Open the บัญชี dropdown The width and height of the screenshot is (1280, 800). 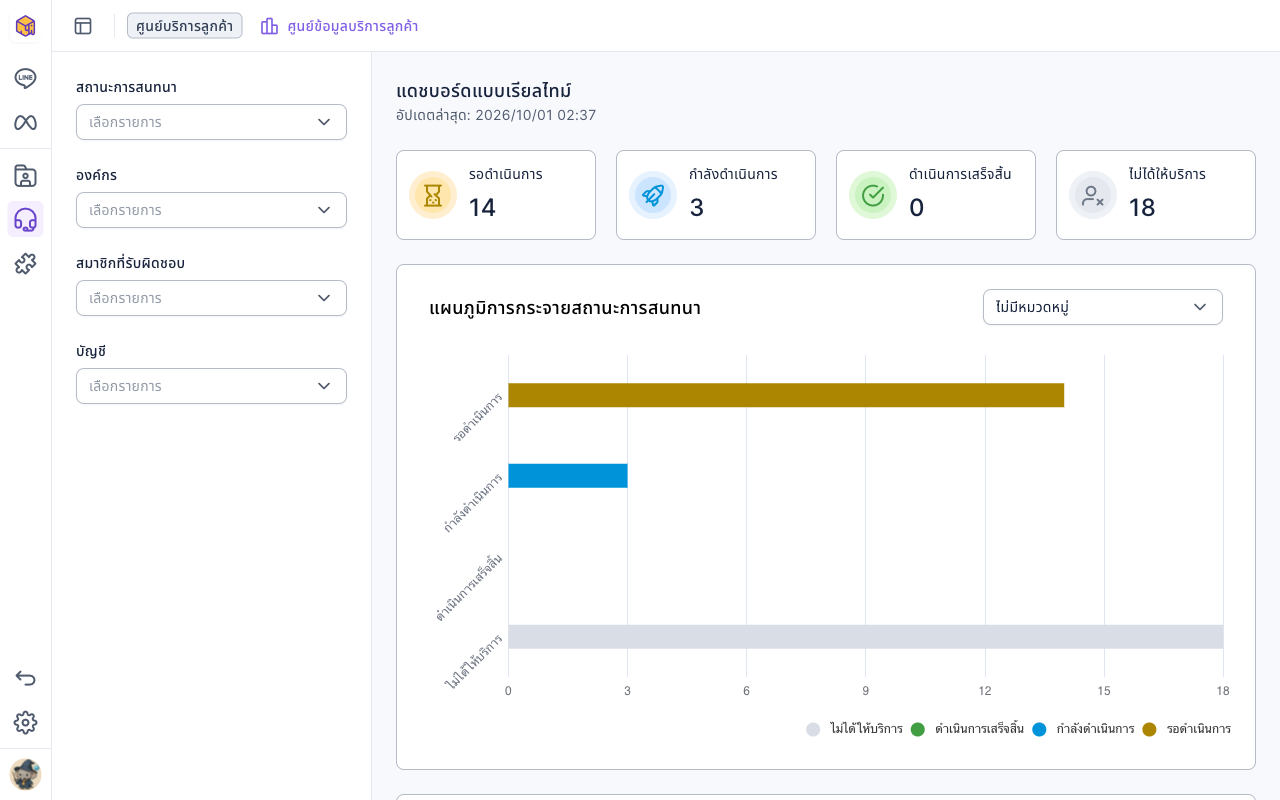click(x=211, y=386)
